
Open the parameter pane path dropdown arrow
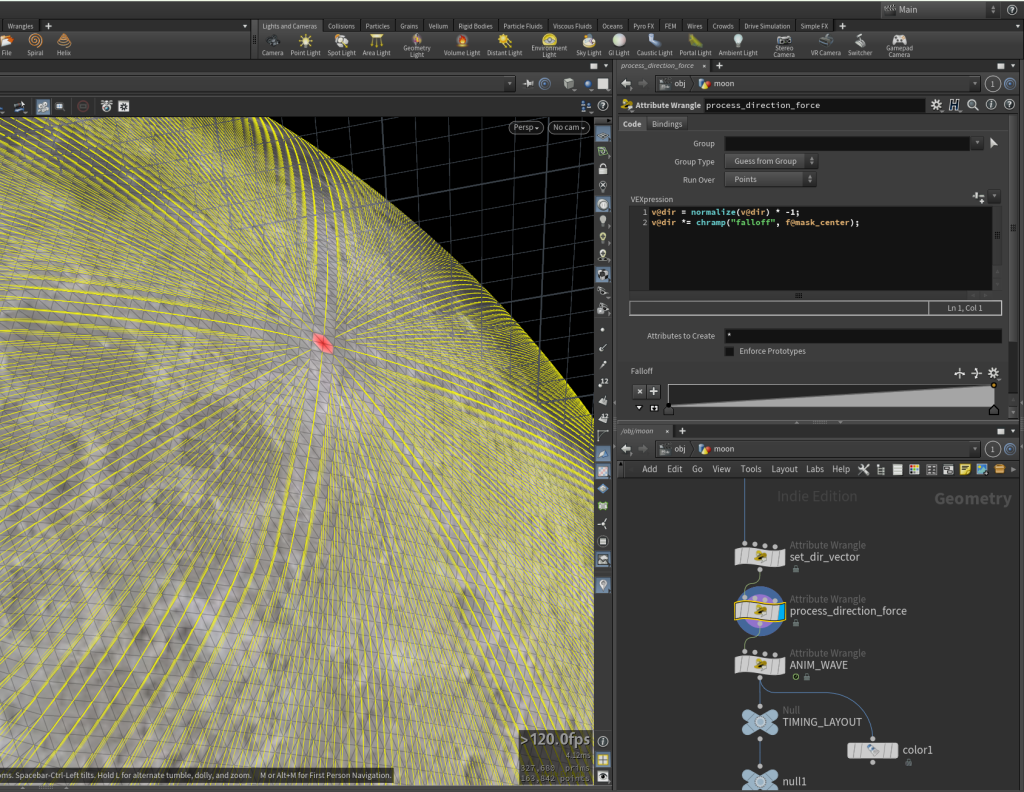click(975, 84)
